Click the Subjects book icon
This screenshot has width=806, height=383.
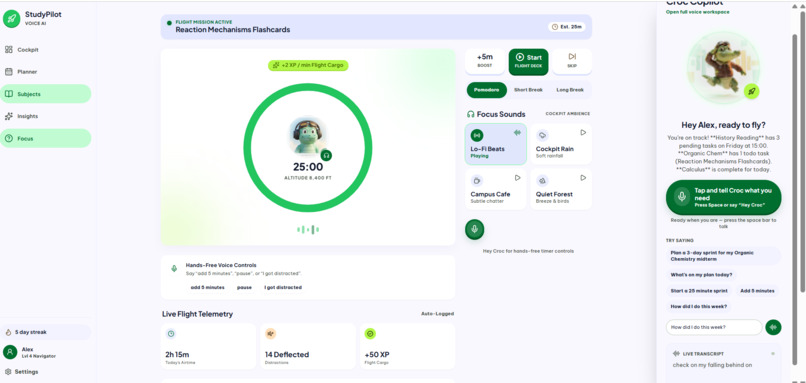pos(9,94)
